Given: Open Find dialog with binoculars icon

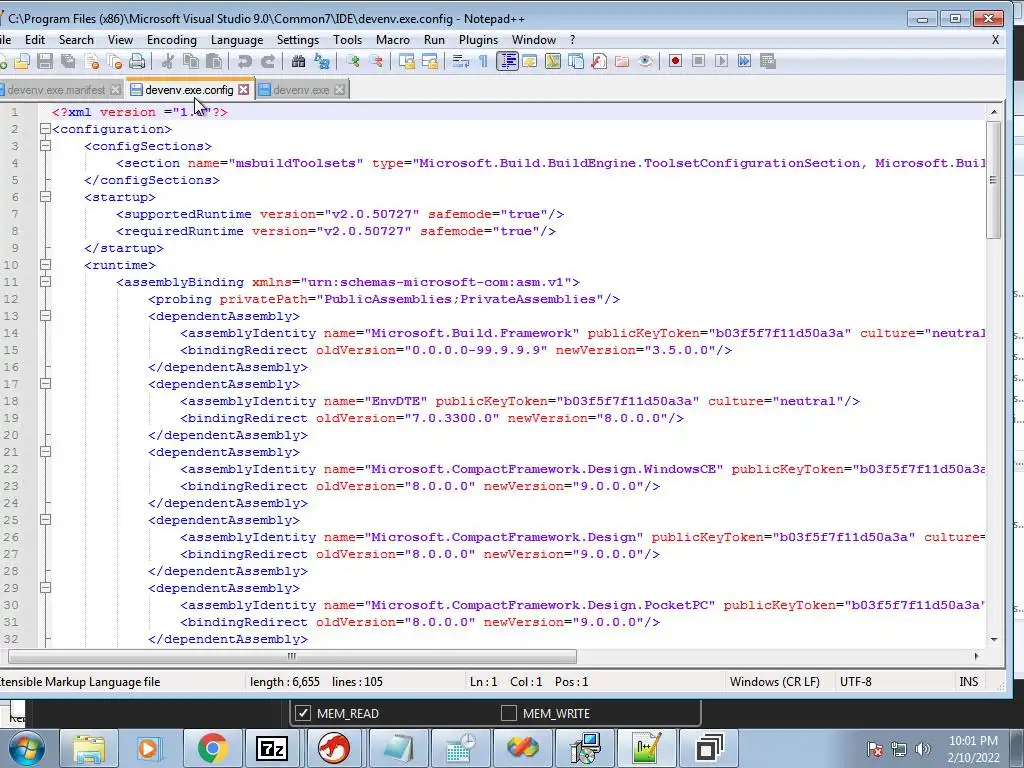Looking at the screenshot, I should (x=298, y=61).
